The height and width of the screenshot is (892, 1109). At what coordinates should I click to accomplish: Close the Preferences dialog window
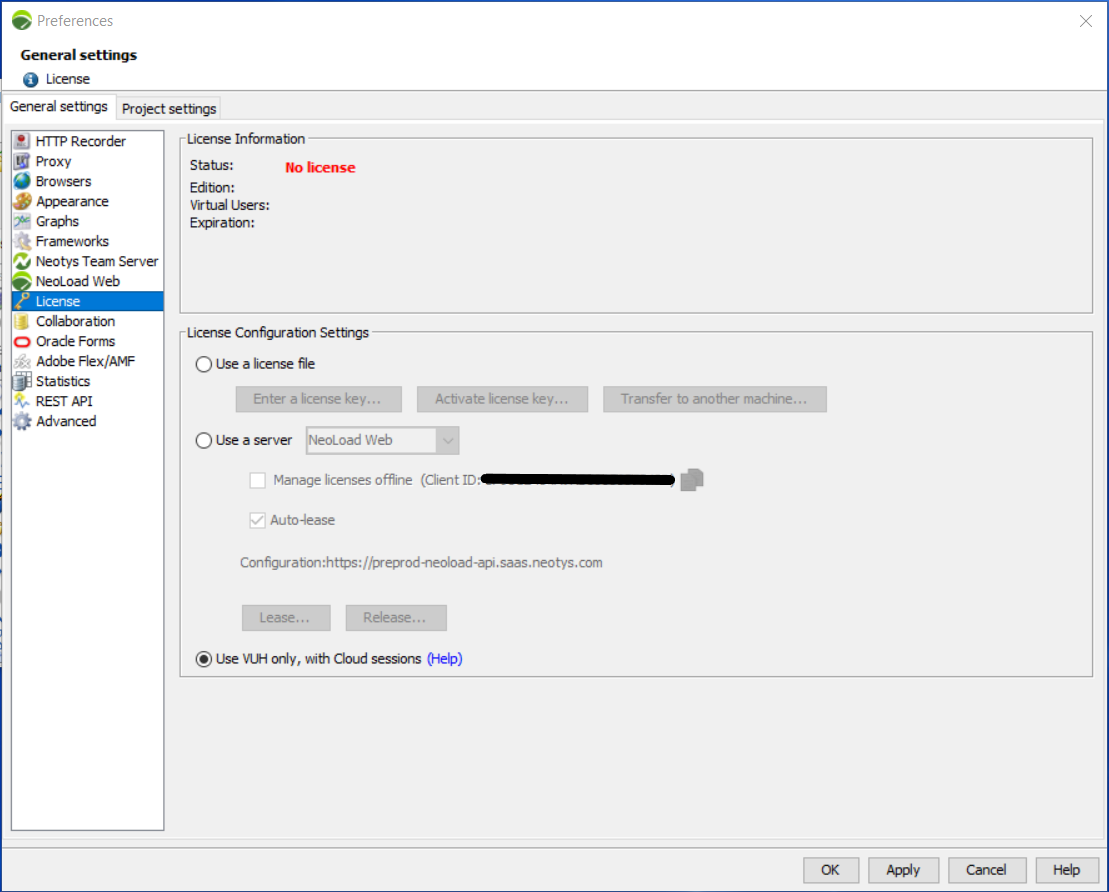pos(1086,21)
